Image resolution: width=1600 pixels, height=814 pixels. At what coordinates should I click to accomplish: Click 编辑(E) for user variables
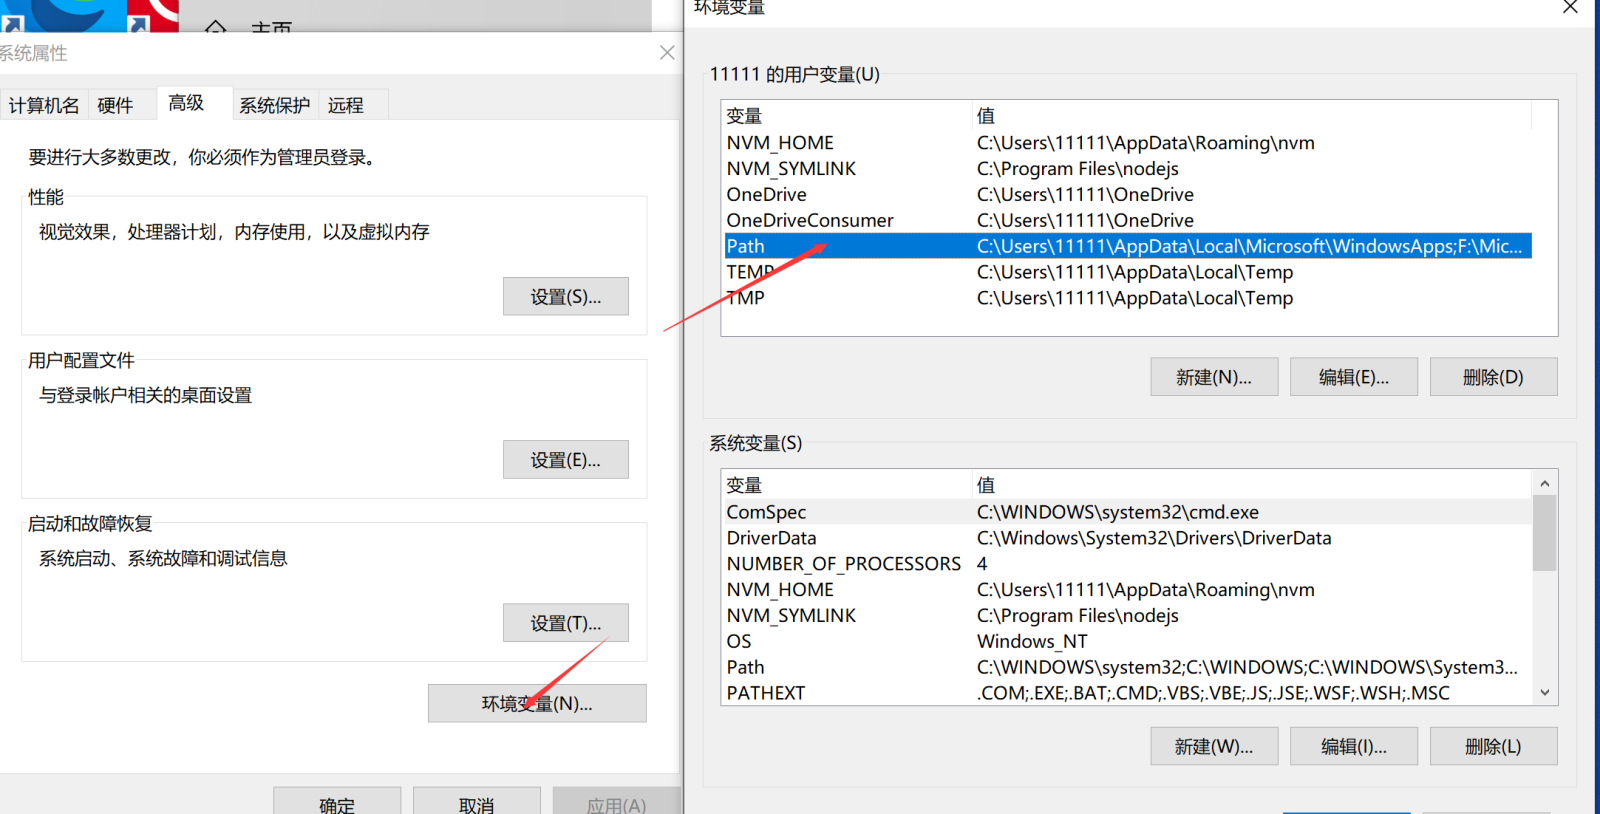click(x=1354, y=377)
